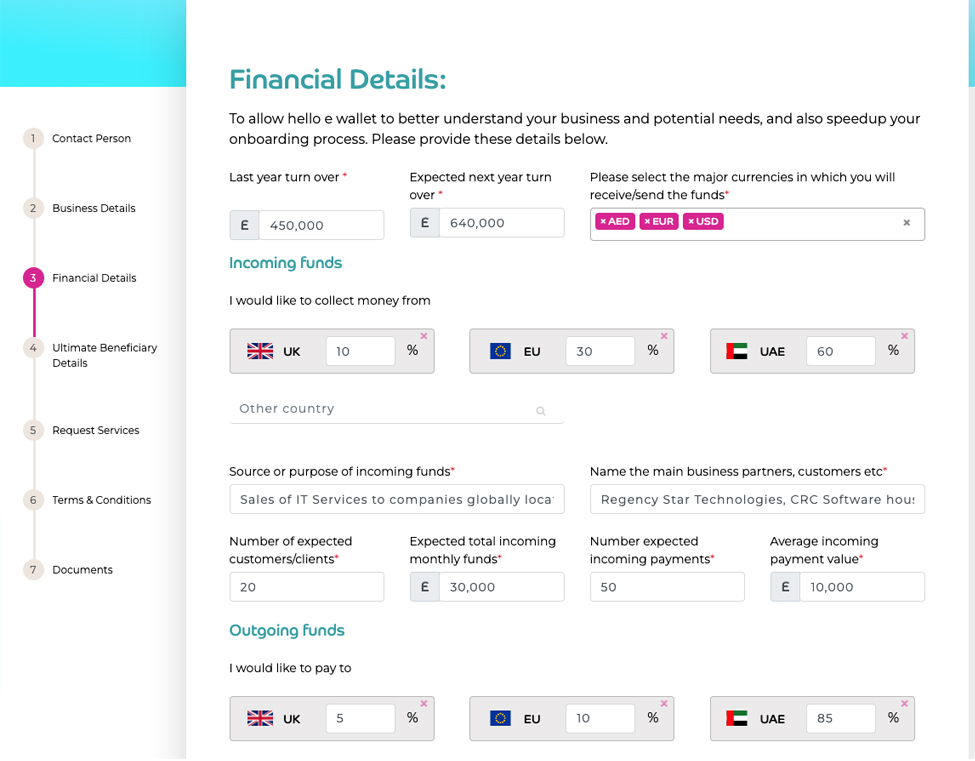Go to Business Details step
The width and height of the screenshot is (975, 761).
pos(93,209)
